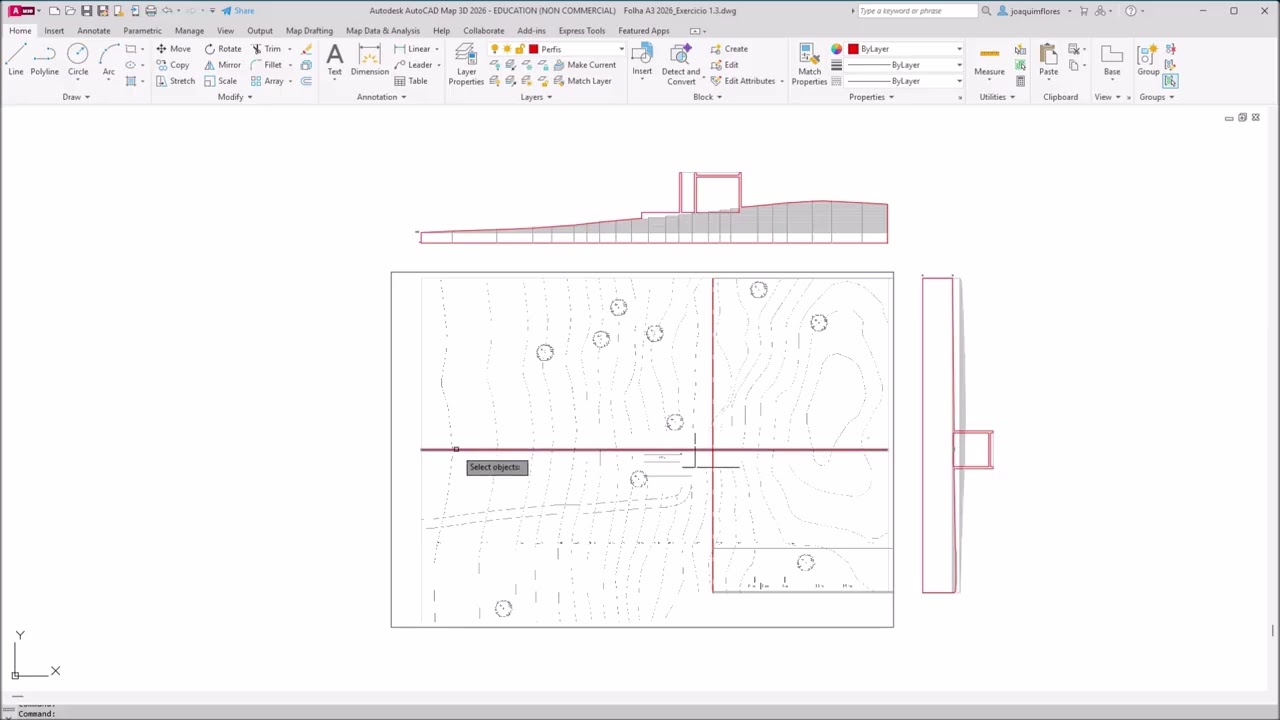This screenshot has height=720, width=1280.
Task: Pick the Scale tool
Action: pyautogui.click(x=220, y=81)
